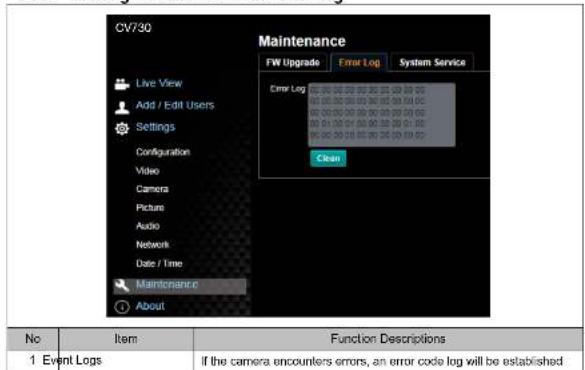Screen dimensions: 585x370
Task: Click the About info icon
Action: 122,307
